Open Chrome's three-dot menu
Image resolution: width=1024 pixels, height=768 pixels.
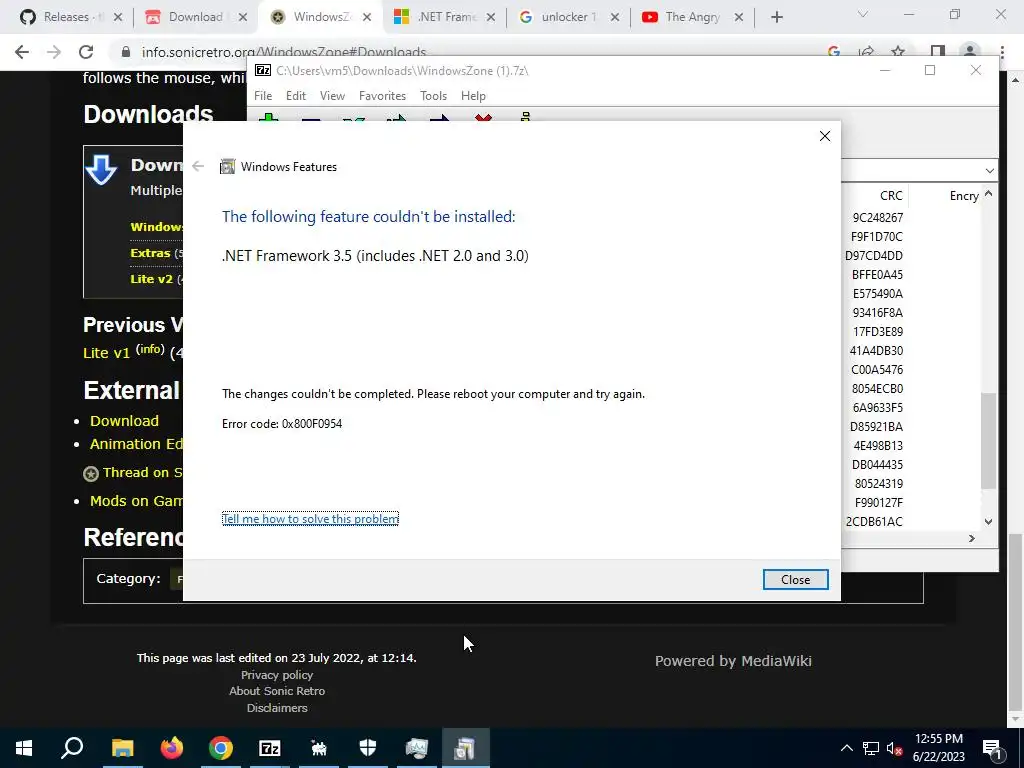[x=1002, y=52]
